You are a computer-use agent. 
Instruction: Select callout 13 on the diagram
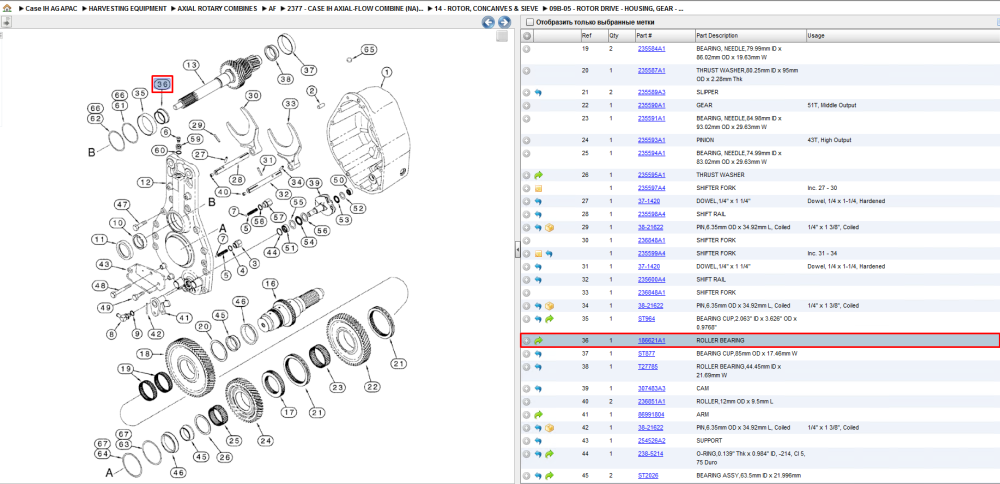point(191,64)
